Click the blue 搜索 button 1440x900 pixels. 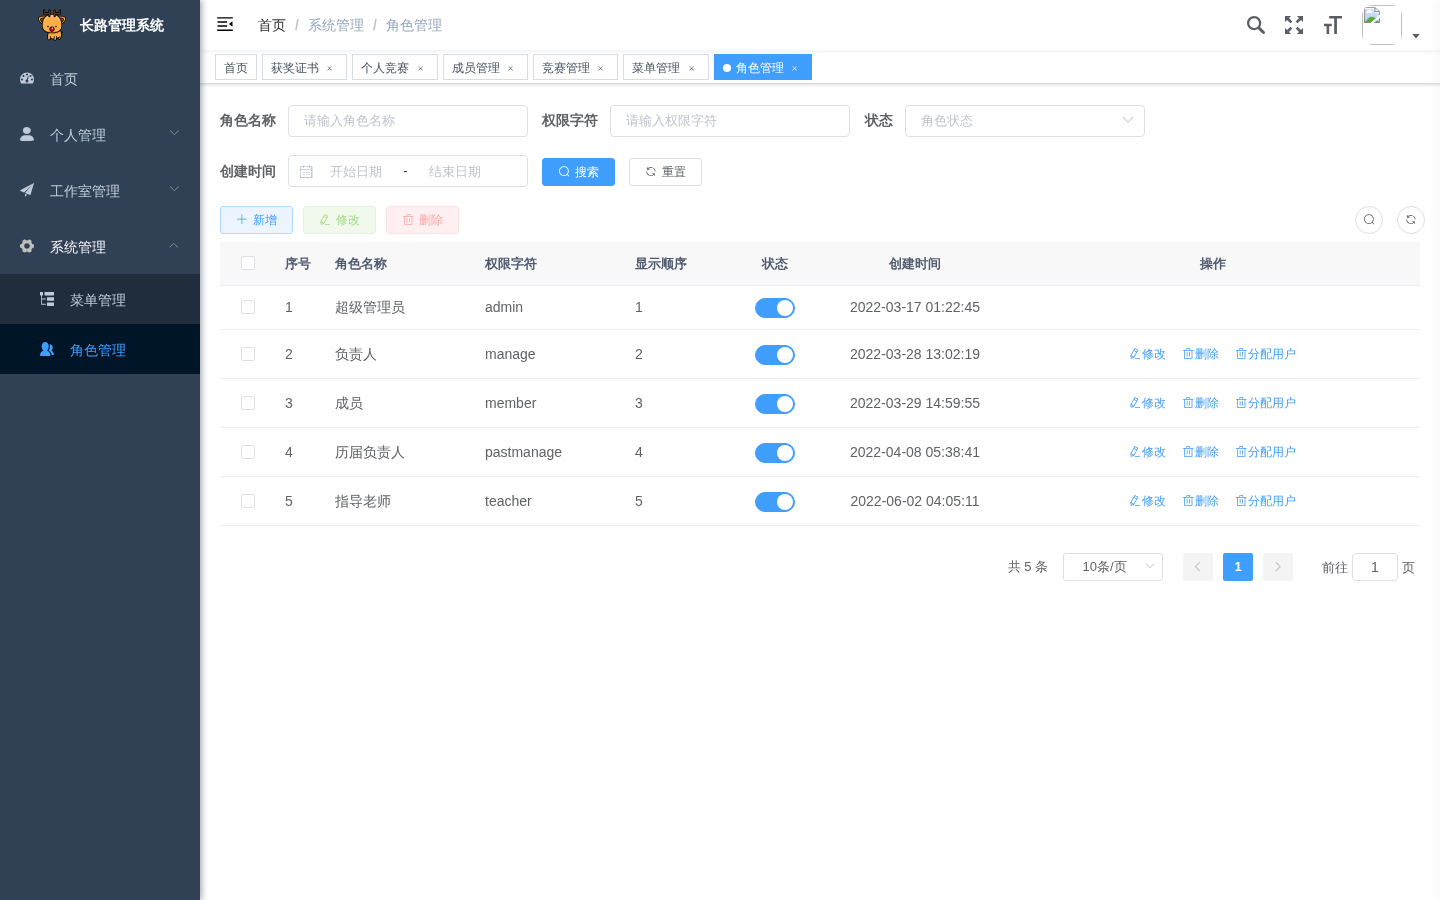click(578, 172)
